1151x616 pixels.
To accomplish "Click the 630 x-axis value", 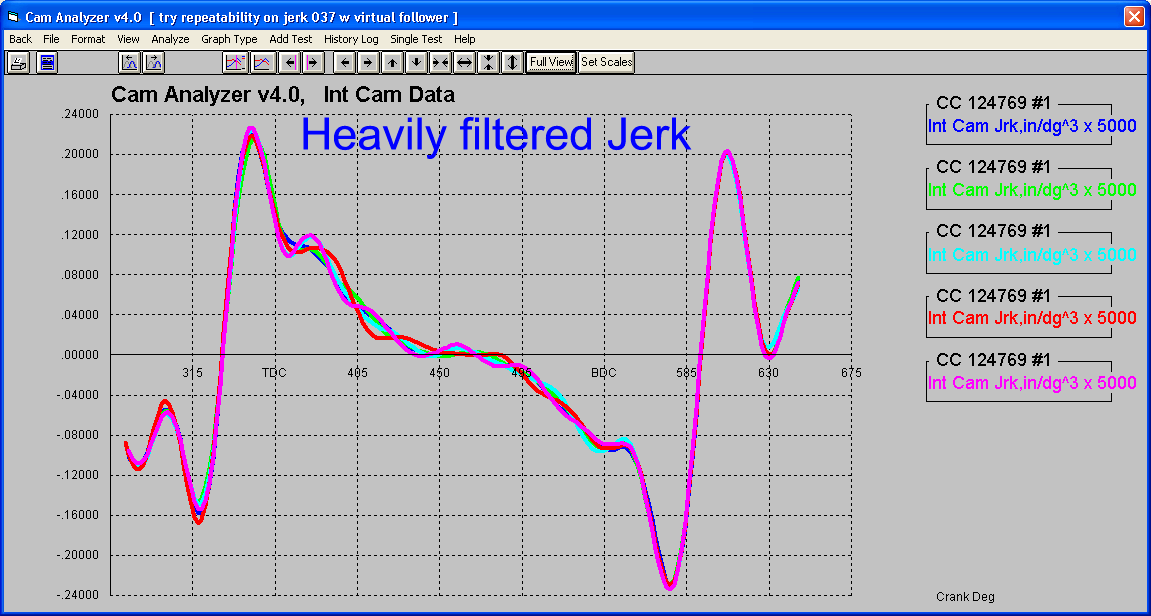I will [769, 372].
